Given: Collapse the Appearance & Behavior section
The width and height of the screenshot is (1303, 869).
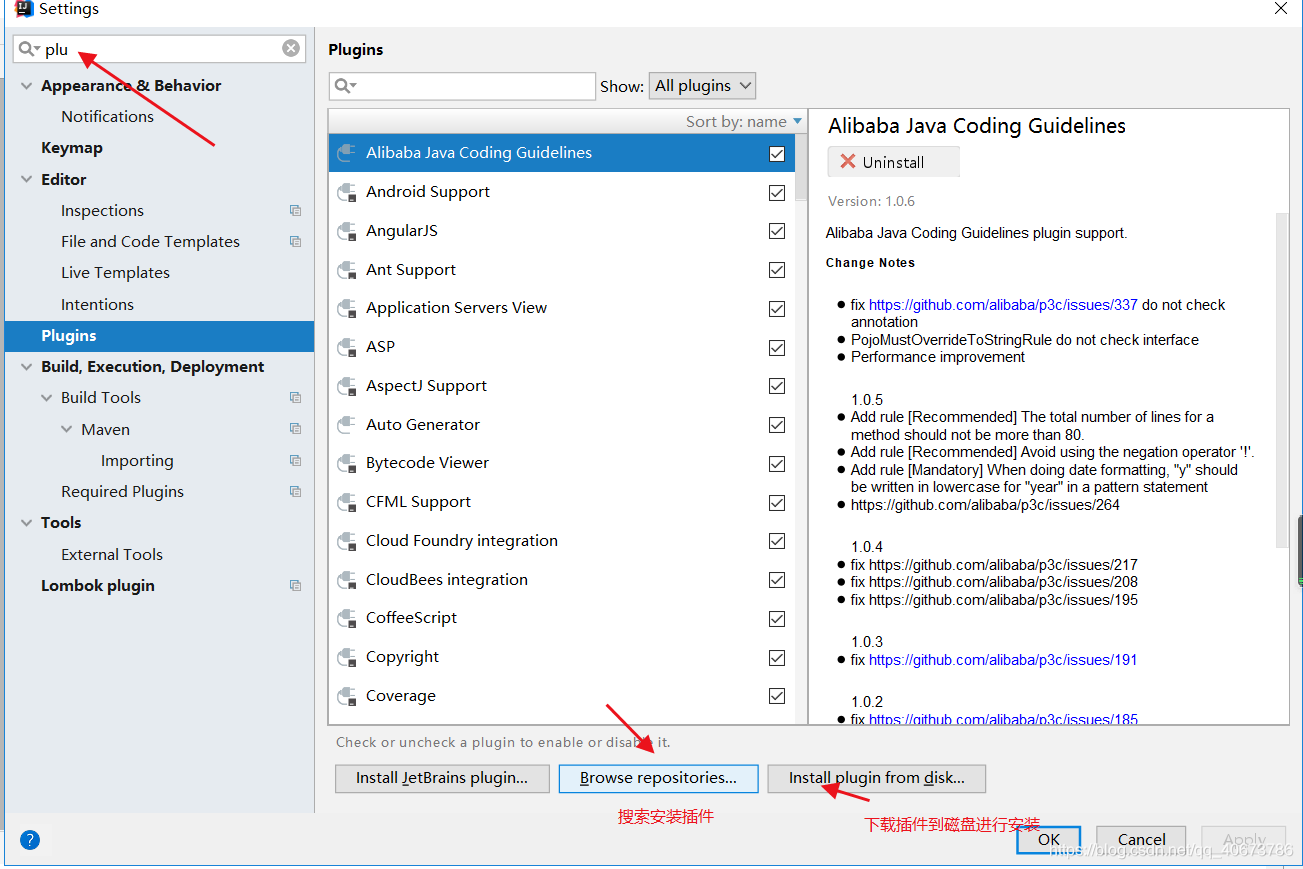Looking at the screenshot, I should point(26,86).
